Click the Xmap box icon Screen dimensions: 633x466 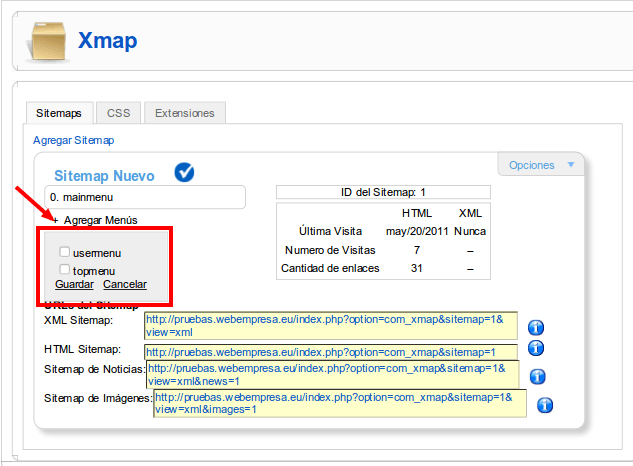(x=46, y=42)
